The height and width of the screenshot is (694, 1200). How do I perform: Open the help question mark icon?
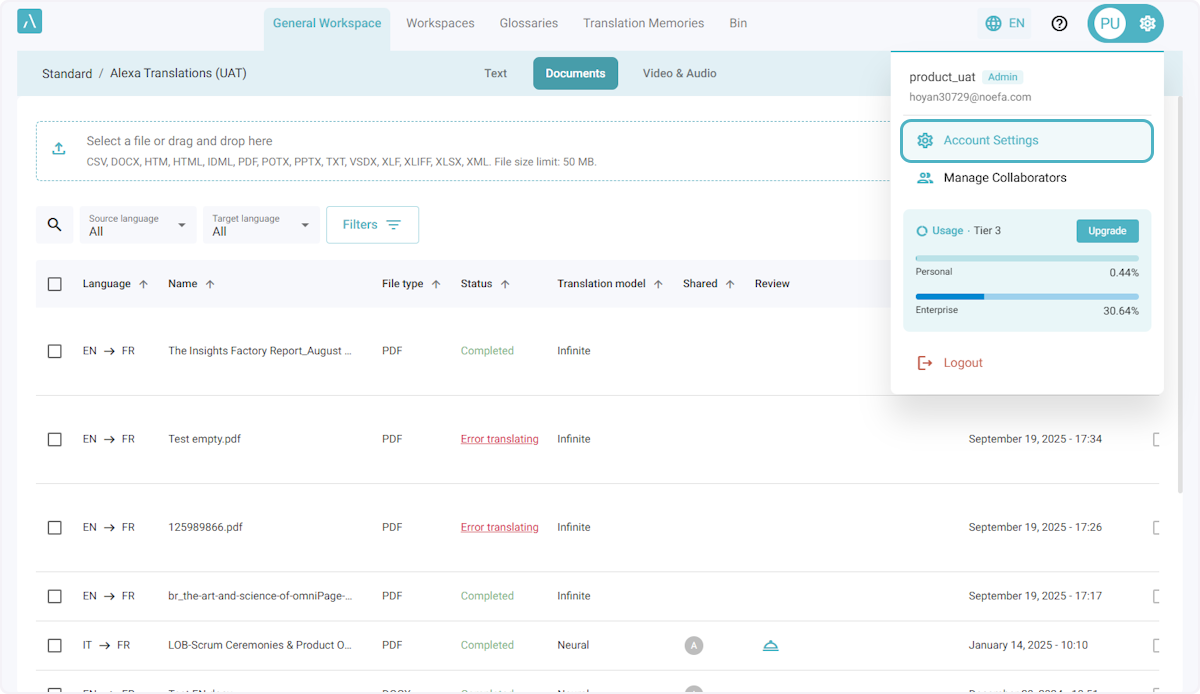coord(1059,23)
